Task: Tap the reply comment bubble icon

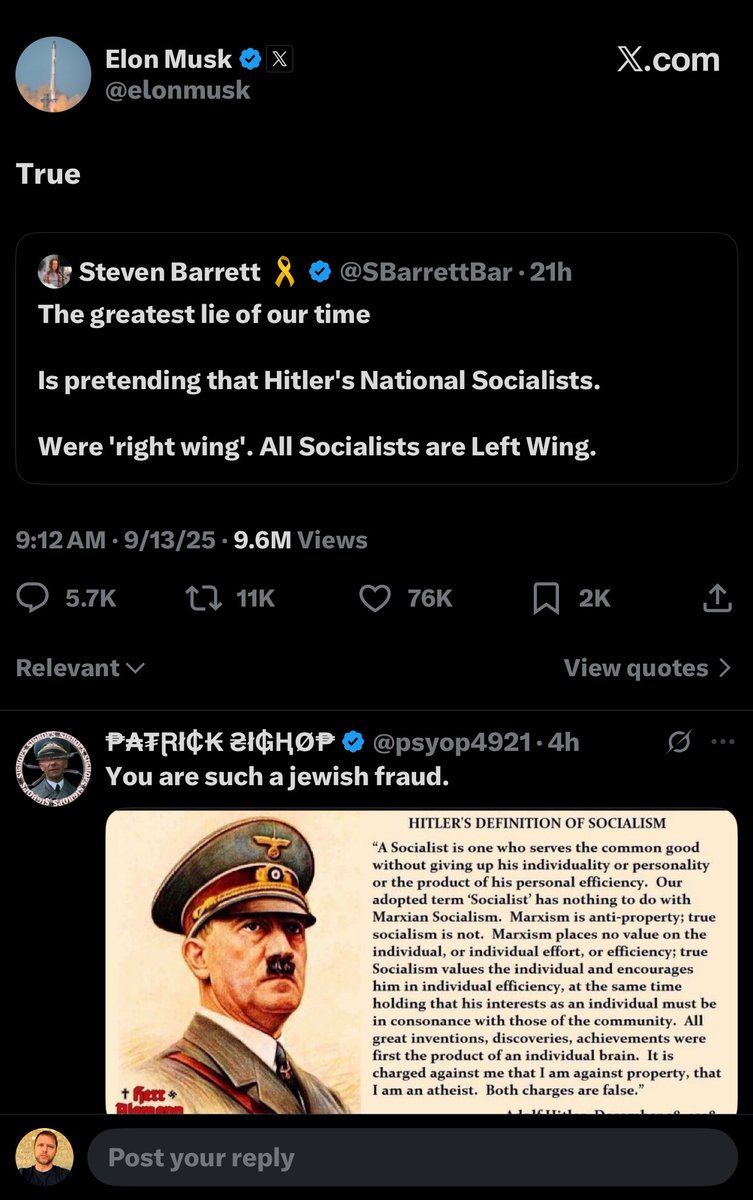Action: 33,598
